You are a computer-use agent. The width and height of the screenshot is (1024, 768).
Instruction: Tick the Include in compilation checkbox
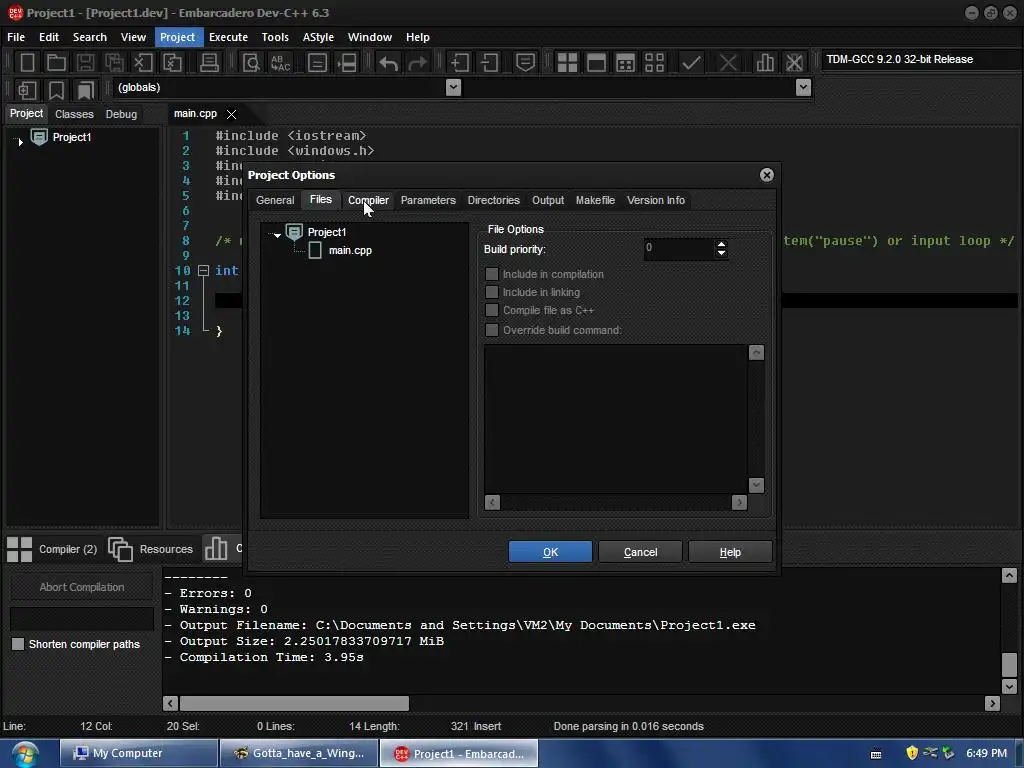coord(492,274)
